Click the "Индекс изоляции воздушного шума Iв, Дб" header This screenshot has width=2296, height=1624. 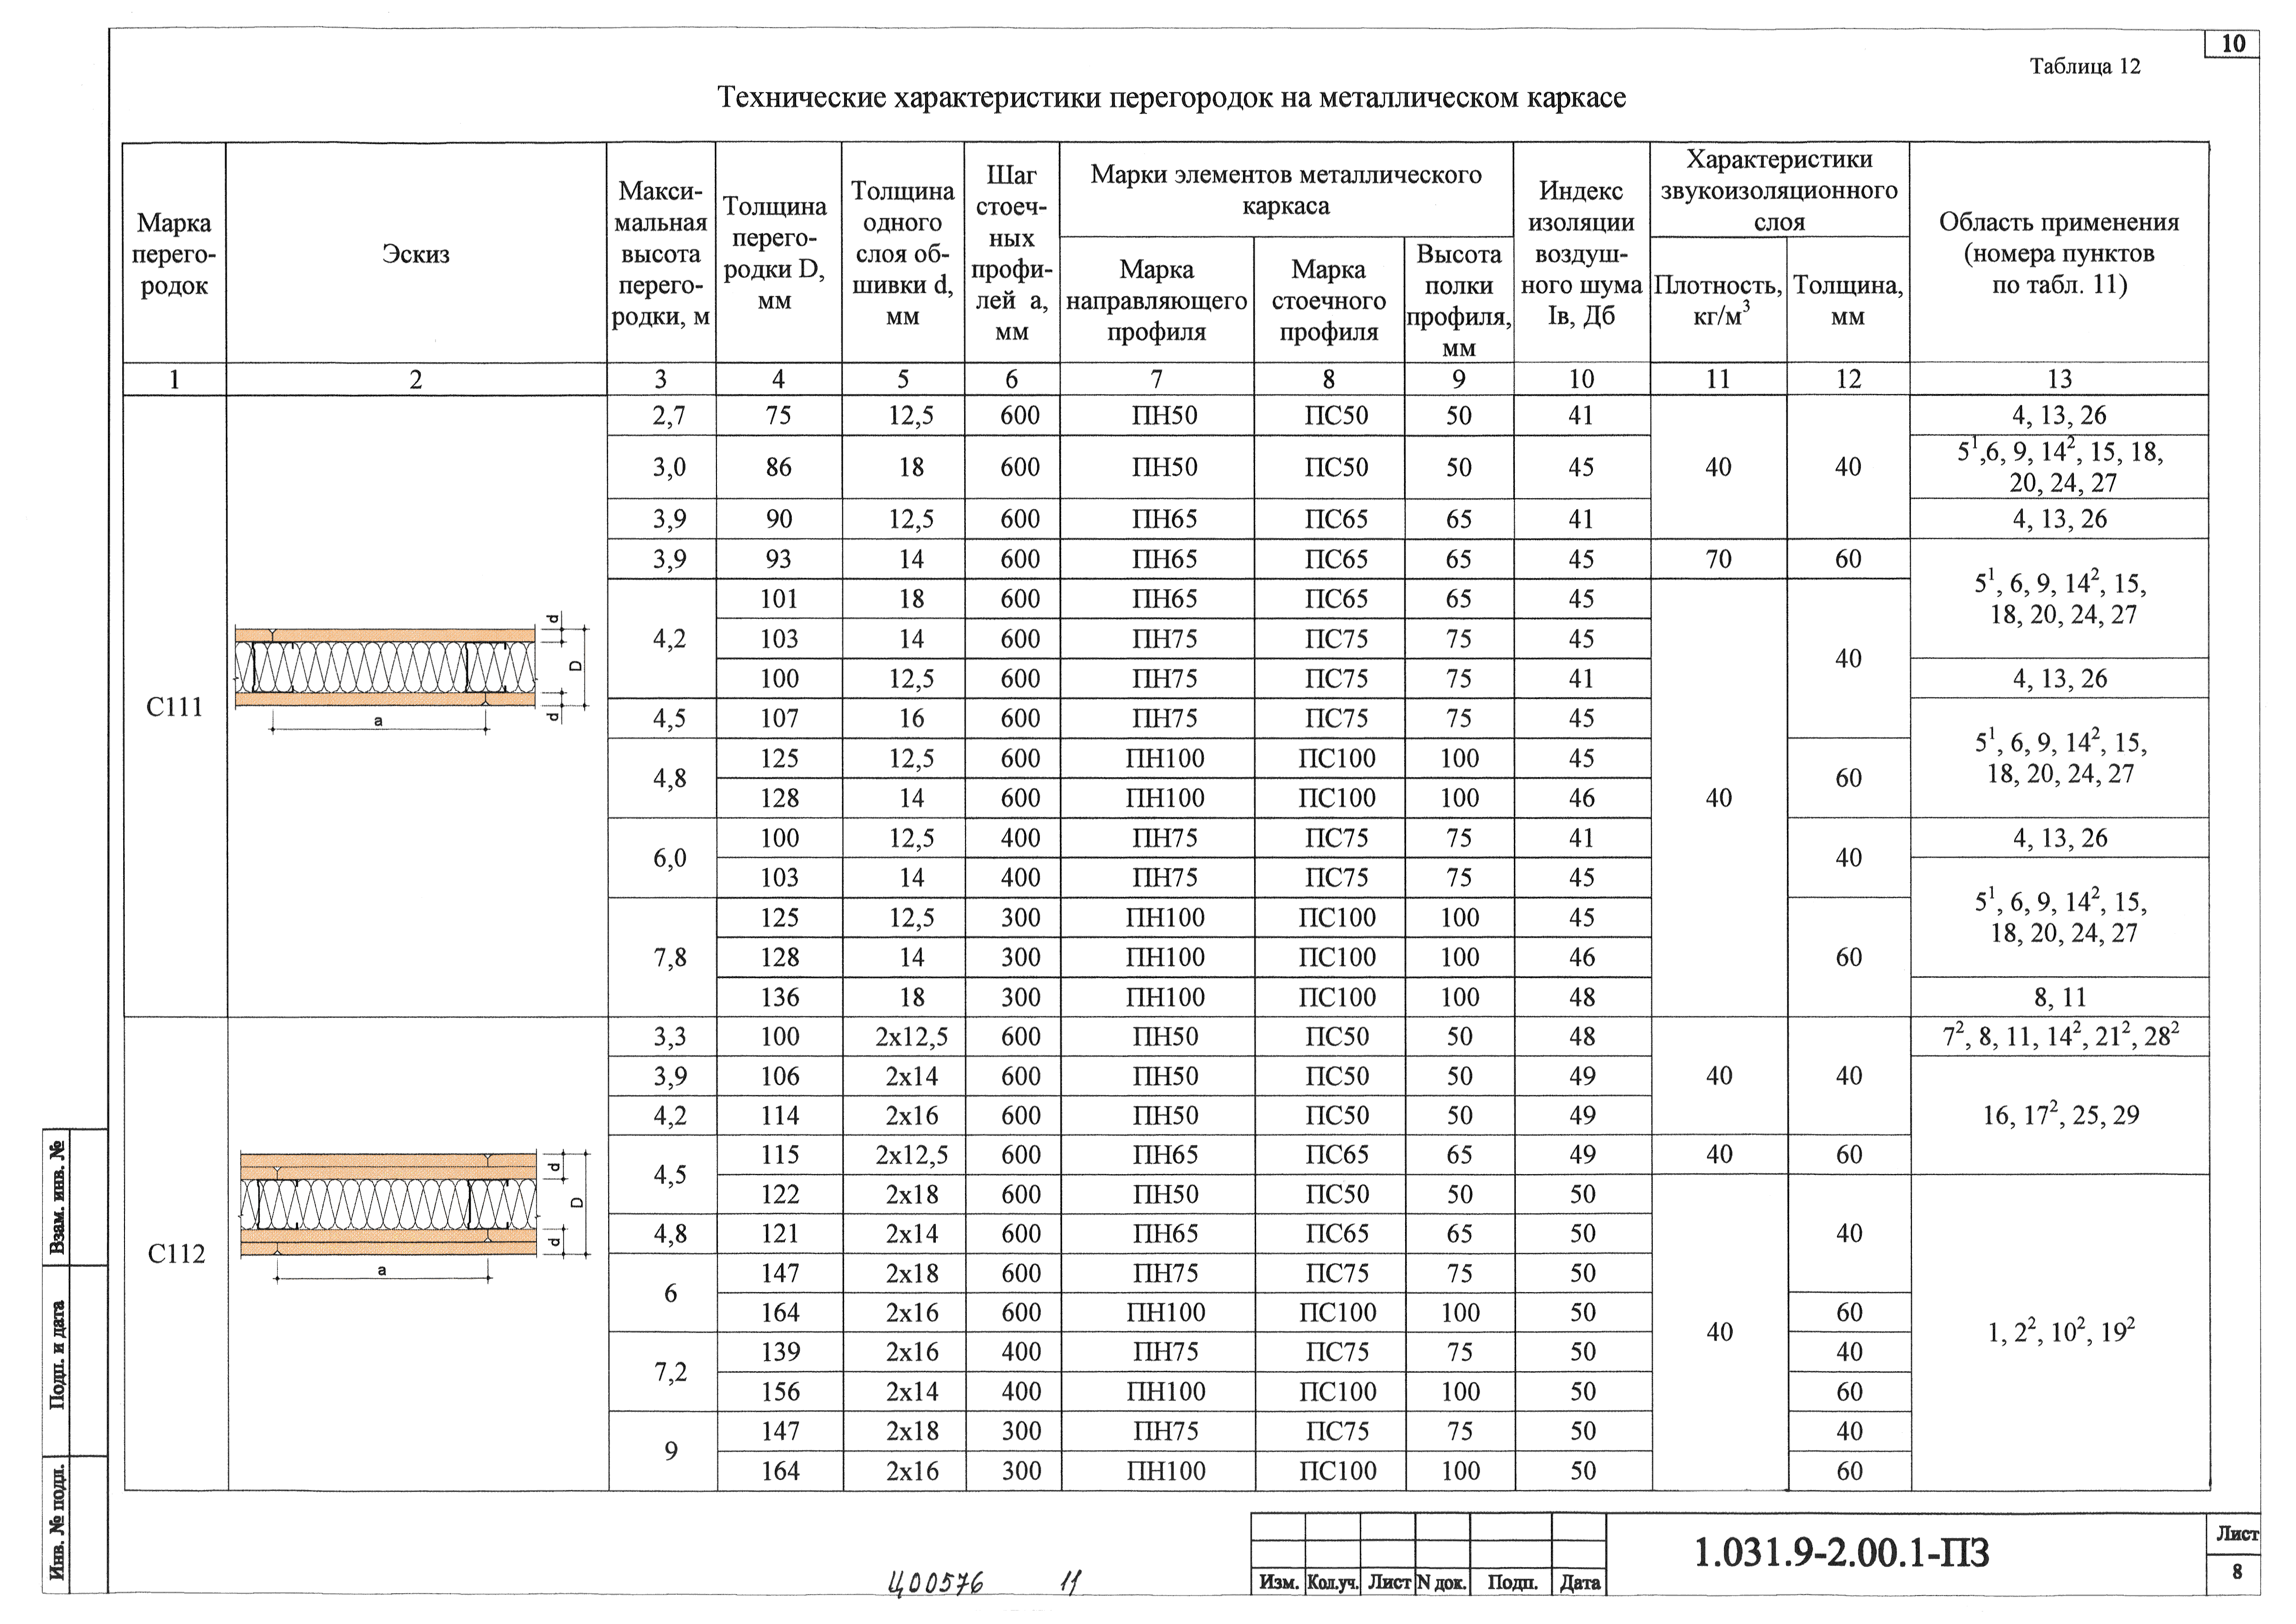[x=1581, y=253]
